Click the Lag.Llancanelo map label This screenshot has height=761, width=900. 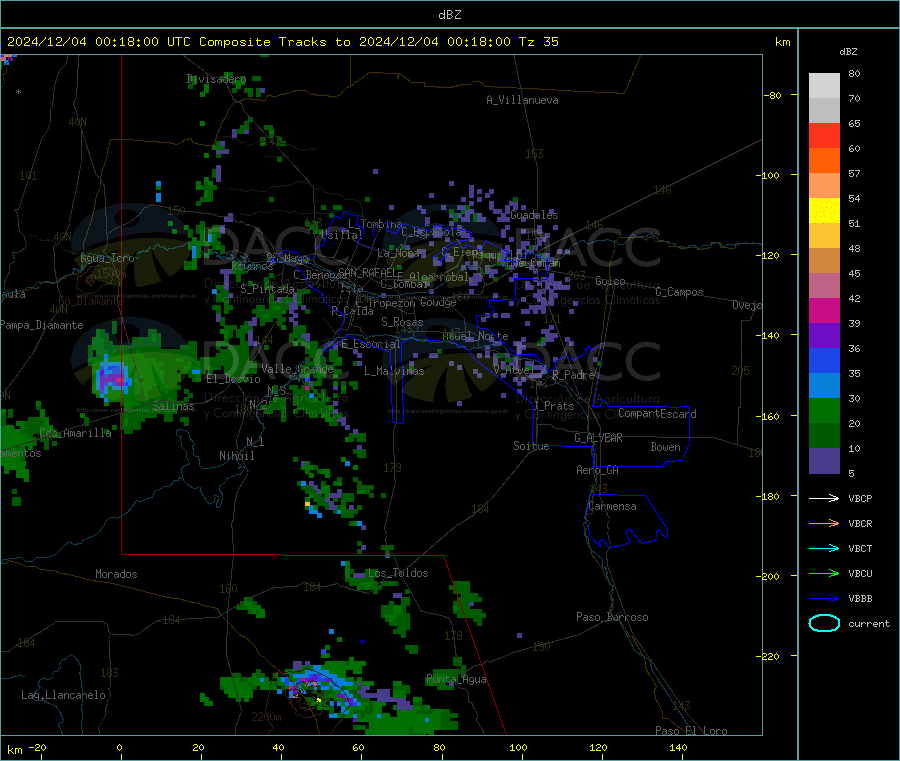(63, 696)
